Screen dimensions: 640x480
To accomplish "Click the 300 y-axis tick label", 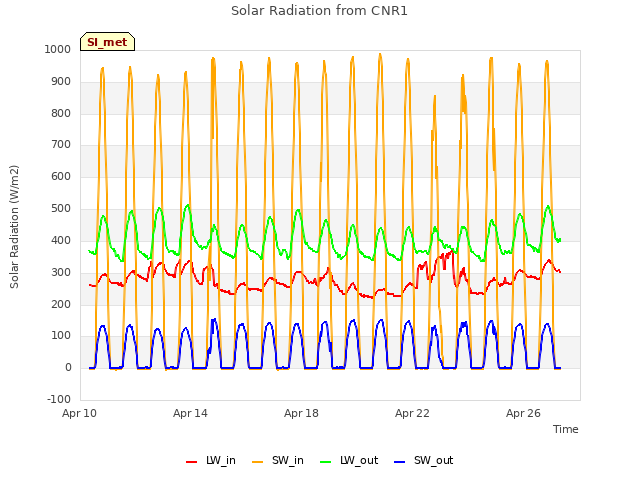I will click(x=61, y=272).
